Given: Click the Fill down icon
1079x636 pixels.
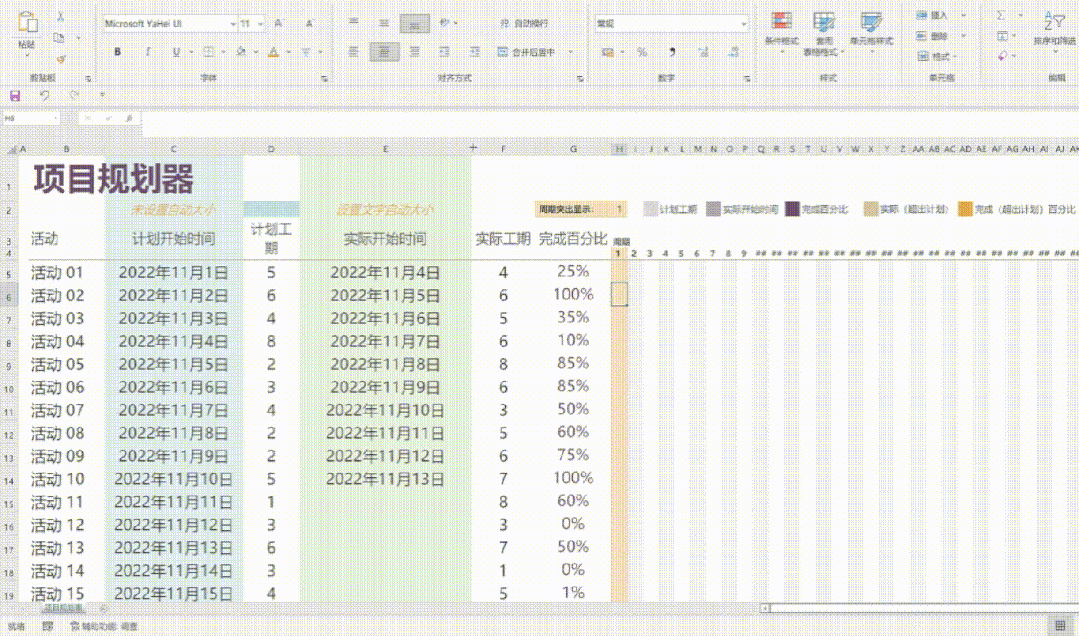Looking at the screenshot, I should tap(1003, 36).
